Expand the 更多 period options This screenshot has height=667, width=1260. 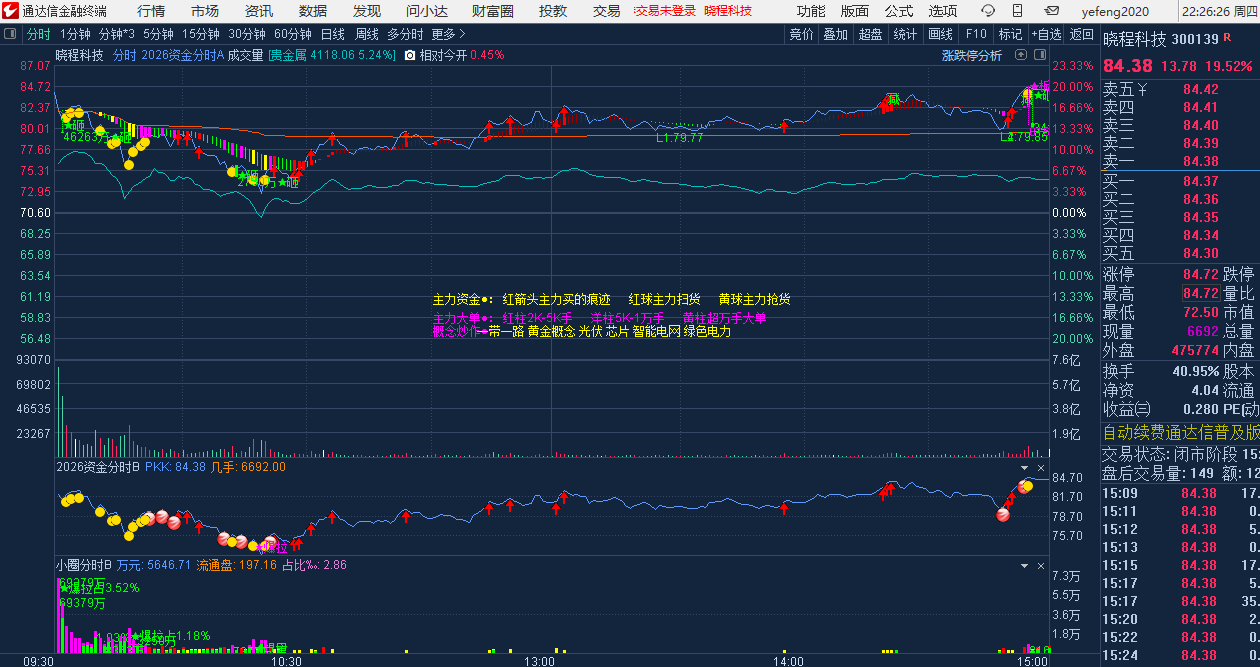tap(448, 34)
